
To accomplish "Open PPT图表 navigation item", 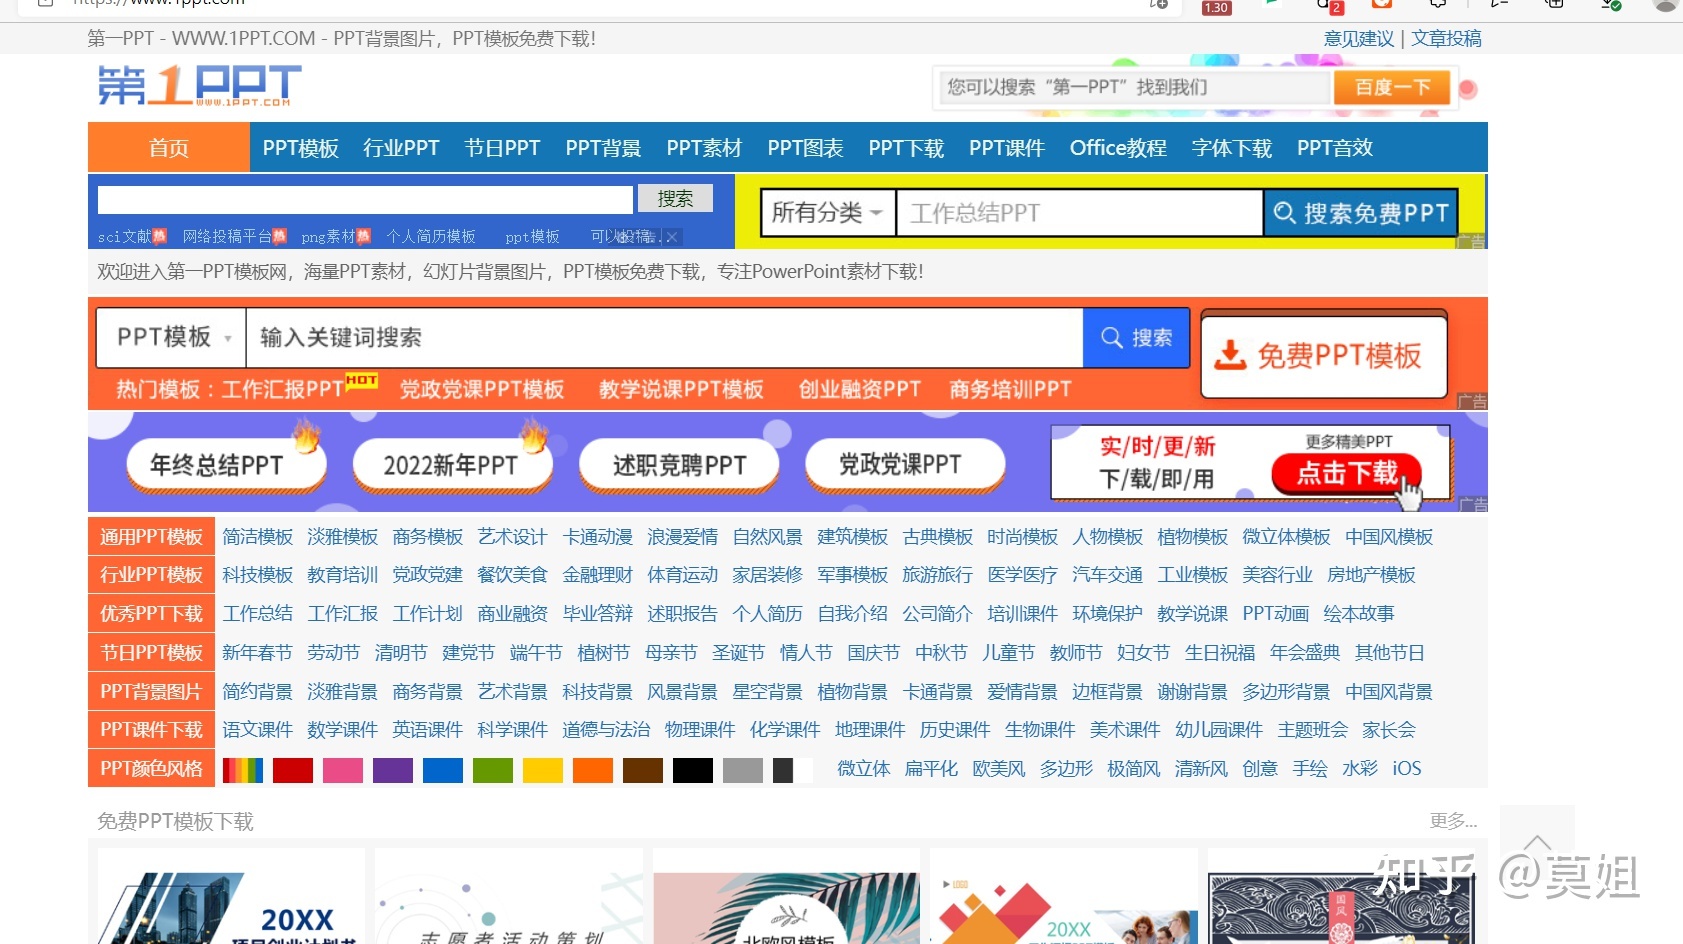I will coord(805,148).
